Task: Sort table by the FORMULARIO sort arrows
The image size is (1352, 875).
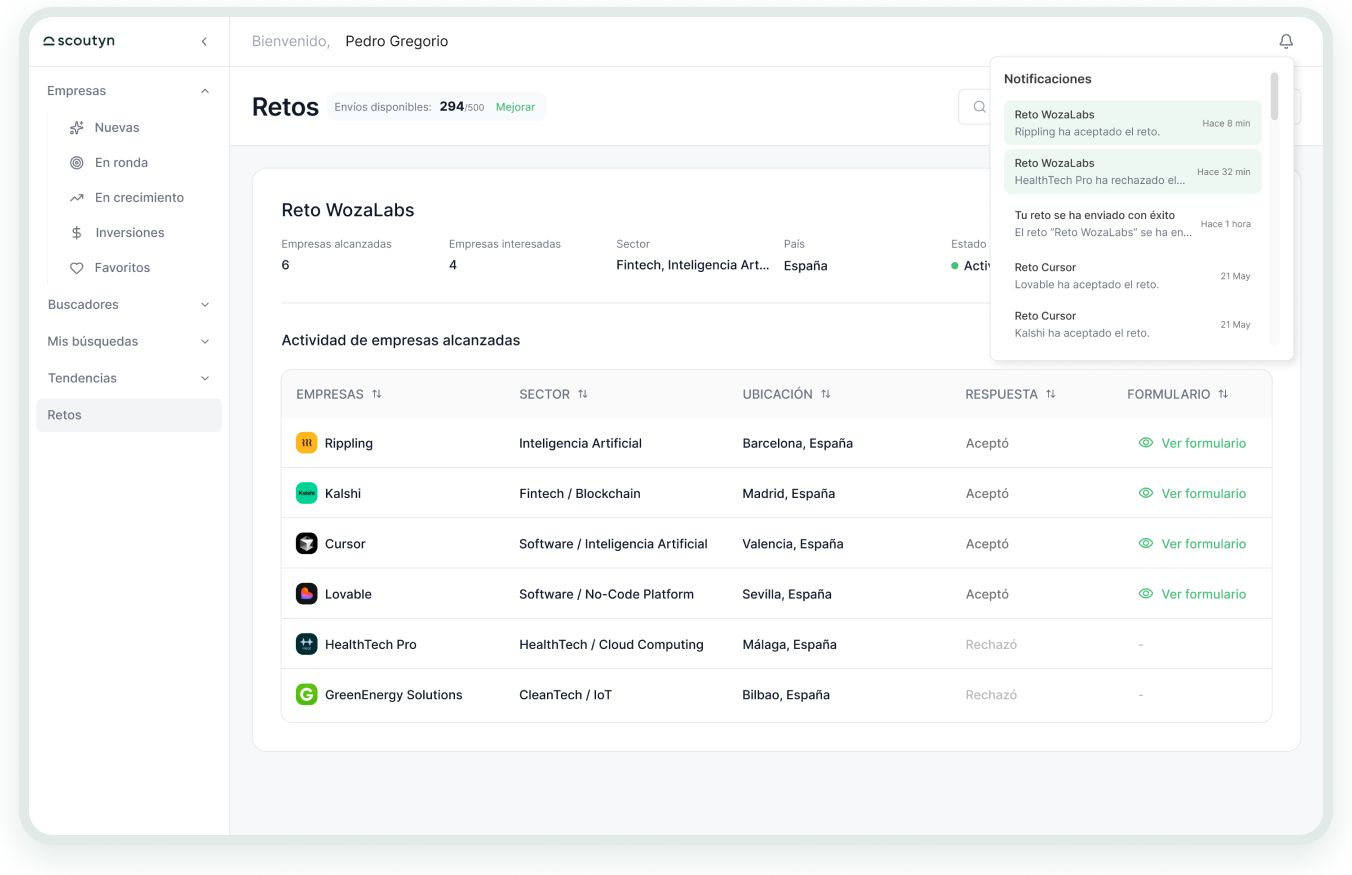Action: click(1223, 394)
